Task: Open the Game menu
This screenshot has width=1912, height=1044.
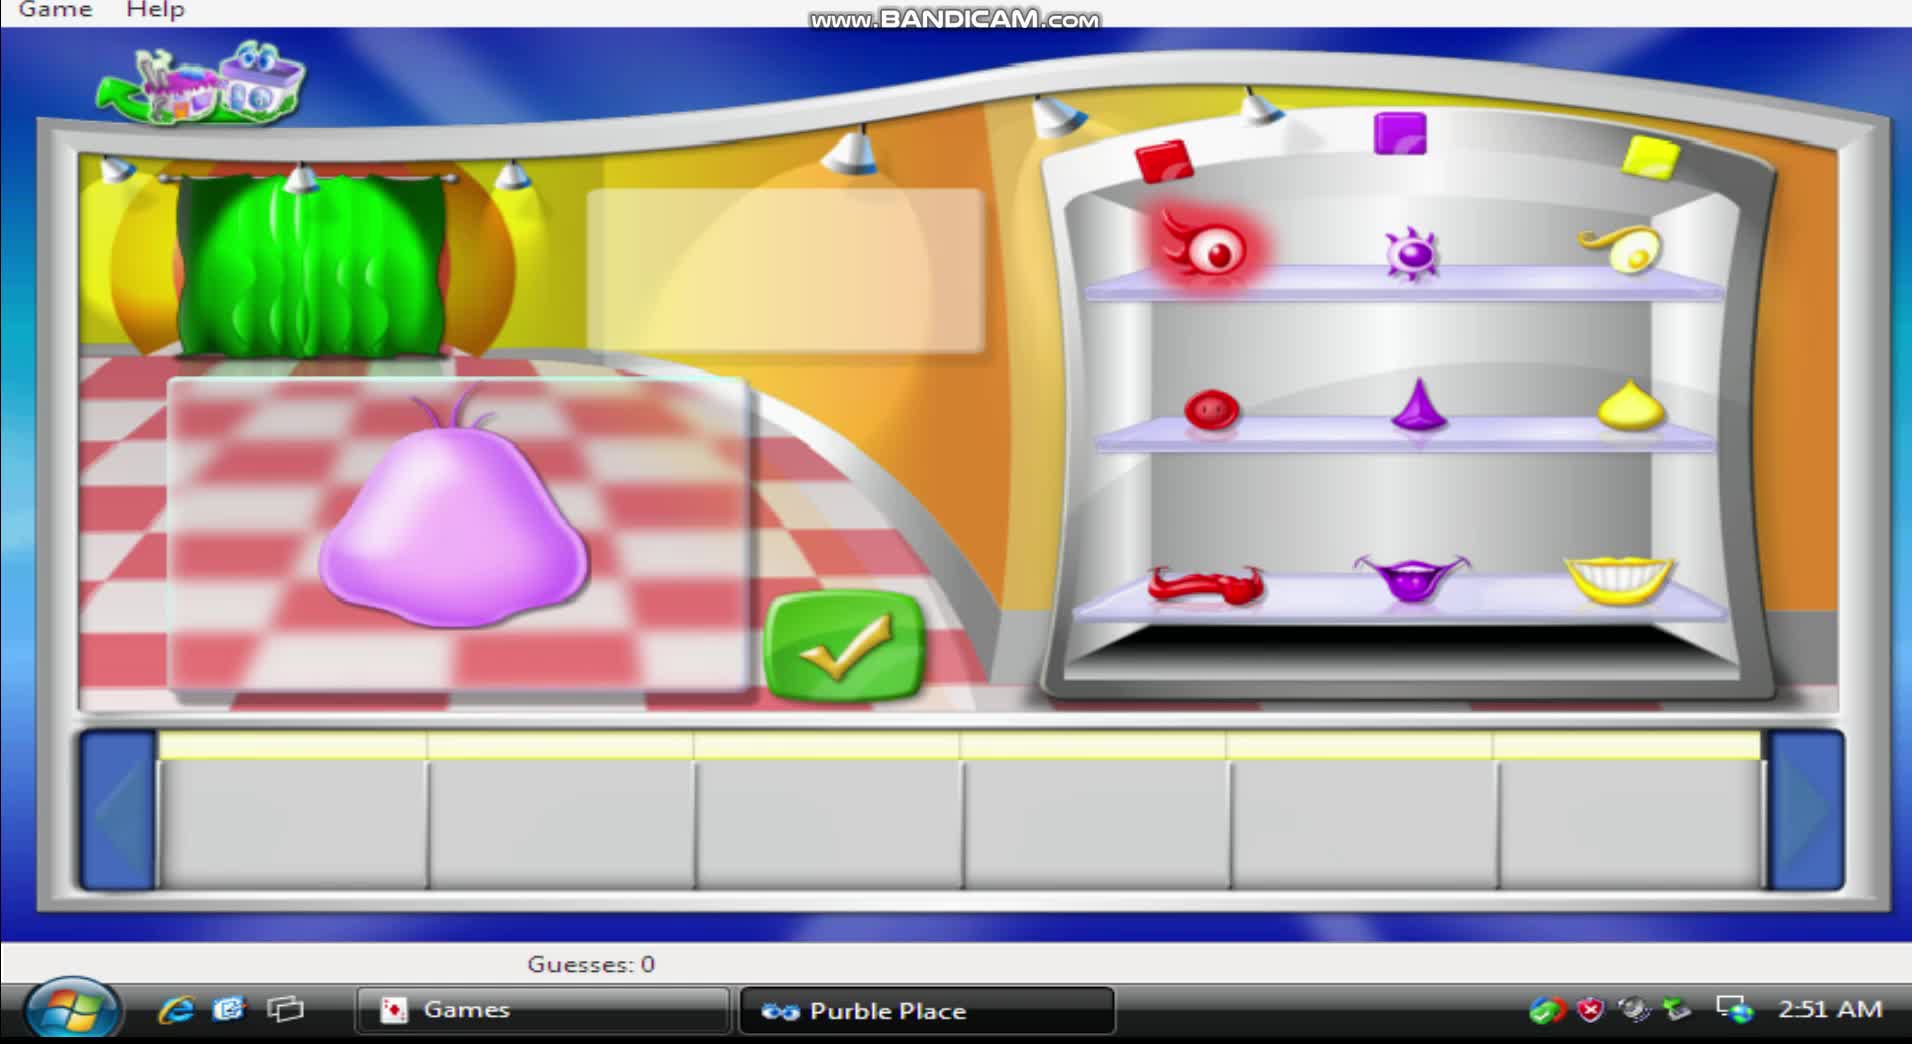Action: pyautogui.click(x=55, y=10)
